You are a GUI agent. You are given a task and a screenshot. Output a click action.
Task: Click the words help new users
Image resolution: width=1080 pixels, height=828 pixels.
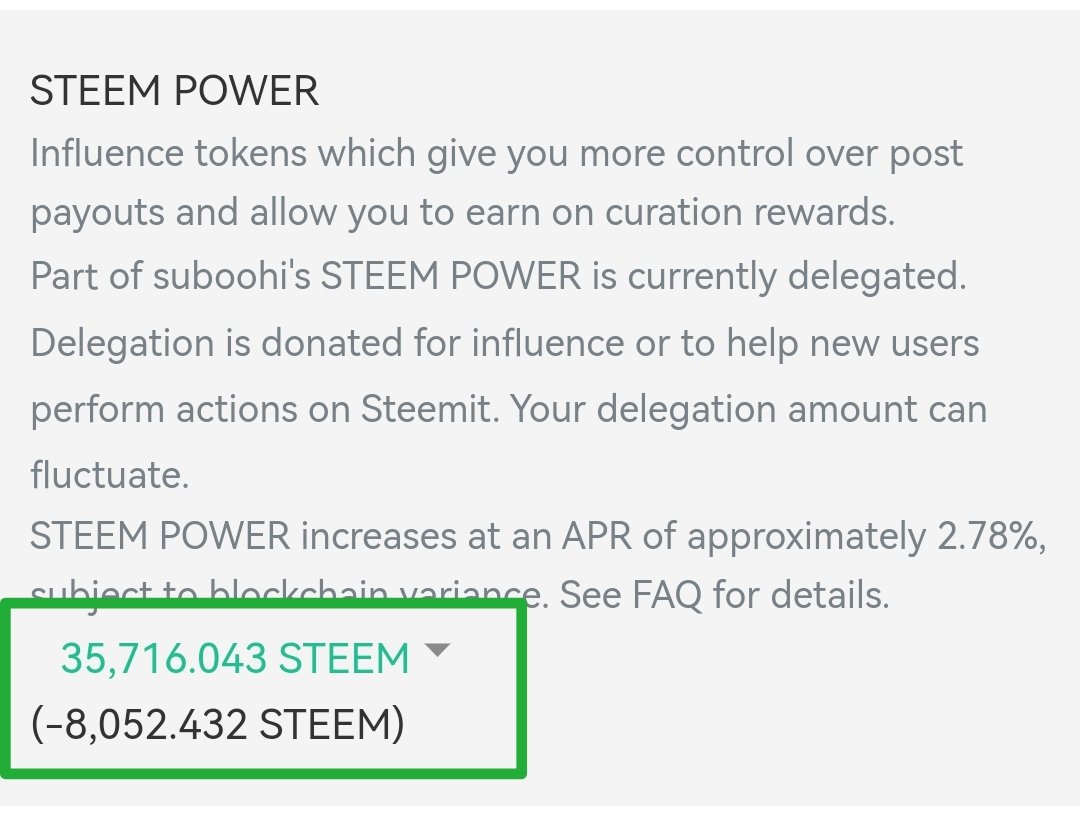click(x=852, y=344)
